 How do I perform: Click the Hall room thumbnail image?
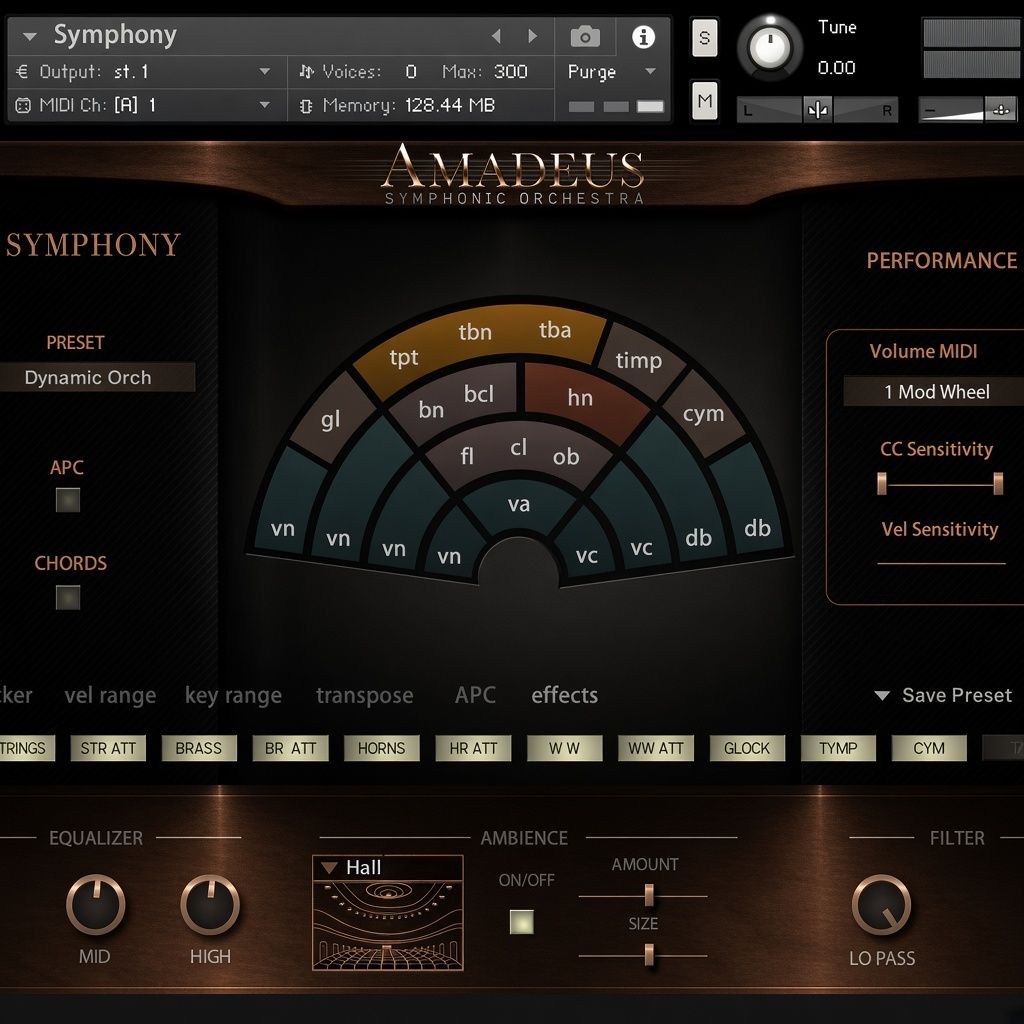[388, 925]
